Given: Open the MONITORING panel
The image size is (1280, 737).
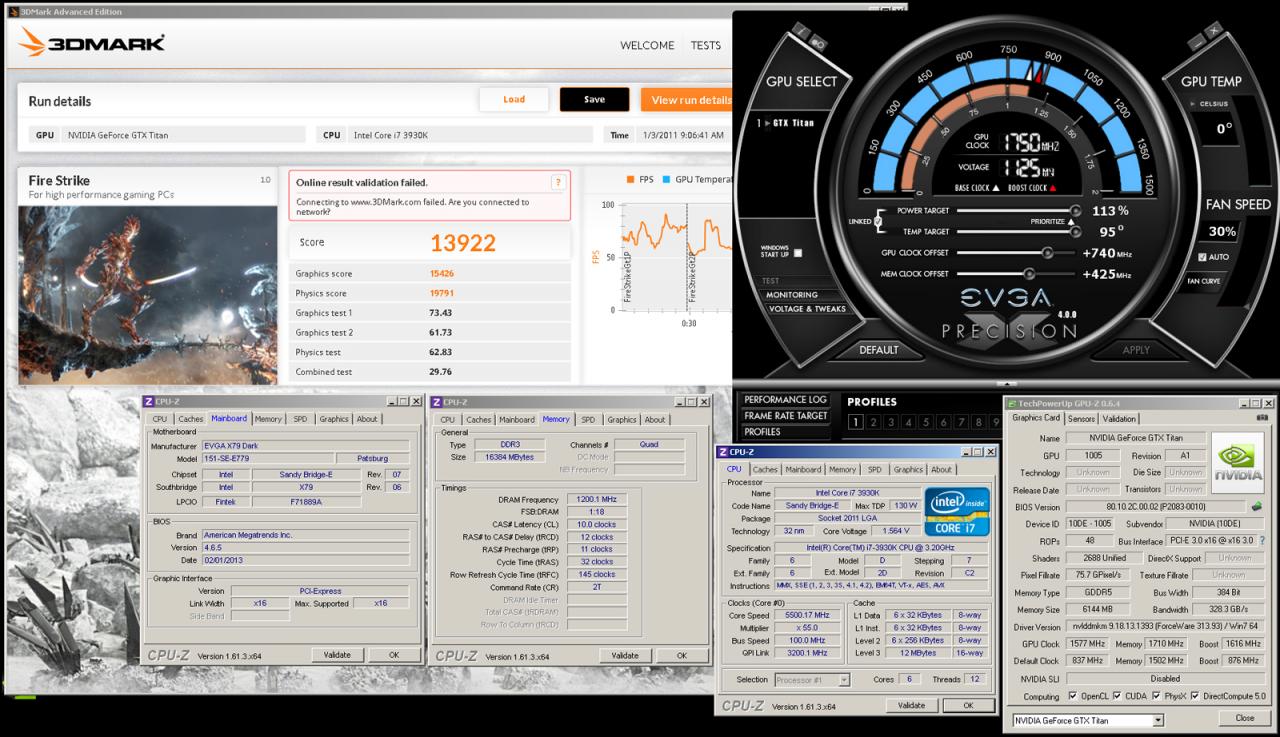Looking at the screenshot, I should [x=791, y=295].
